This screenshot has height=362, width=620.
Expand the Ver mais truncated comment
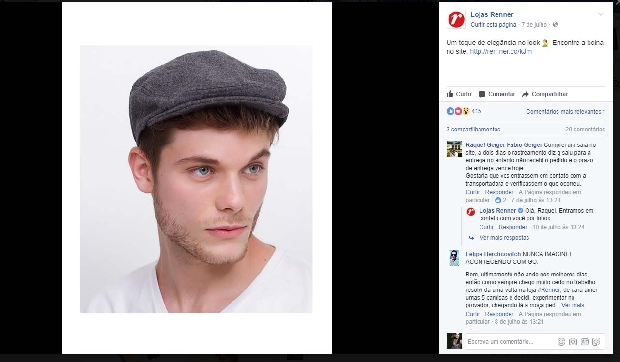[572, 305]
